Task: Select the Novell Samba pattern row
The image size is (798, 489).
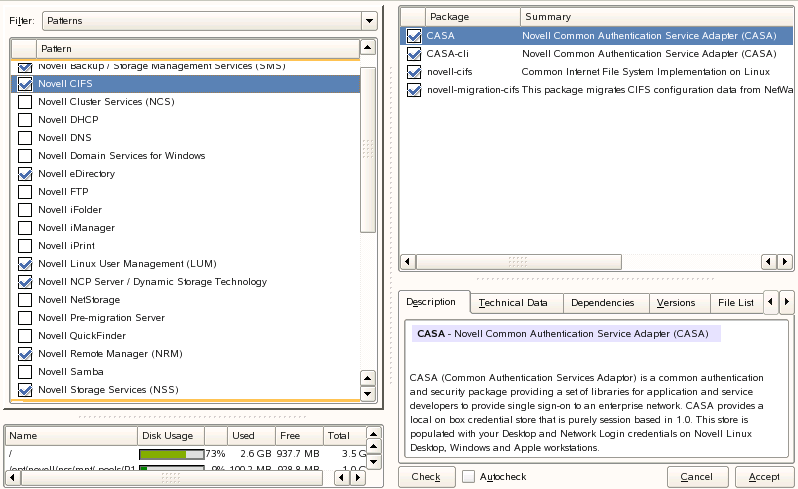Action: pyautogui.click(x=185, y=372)
